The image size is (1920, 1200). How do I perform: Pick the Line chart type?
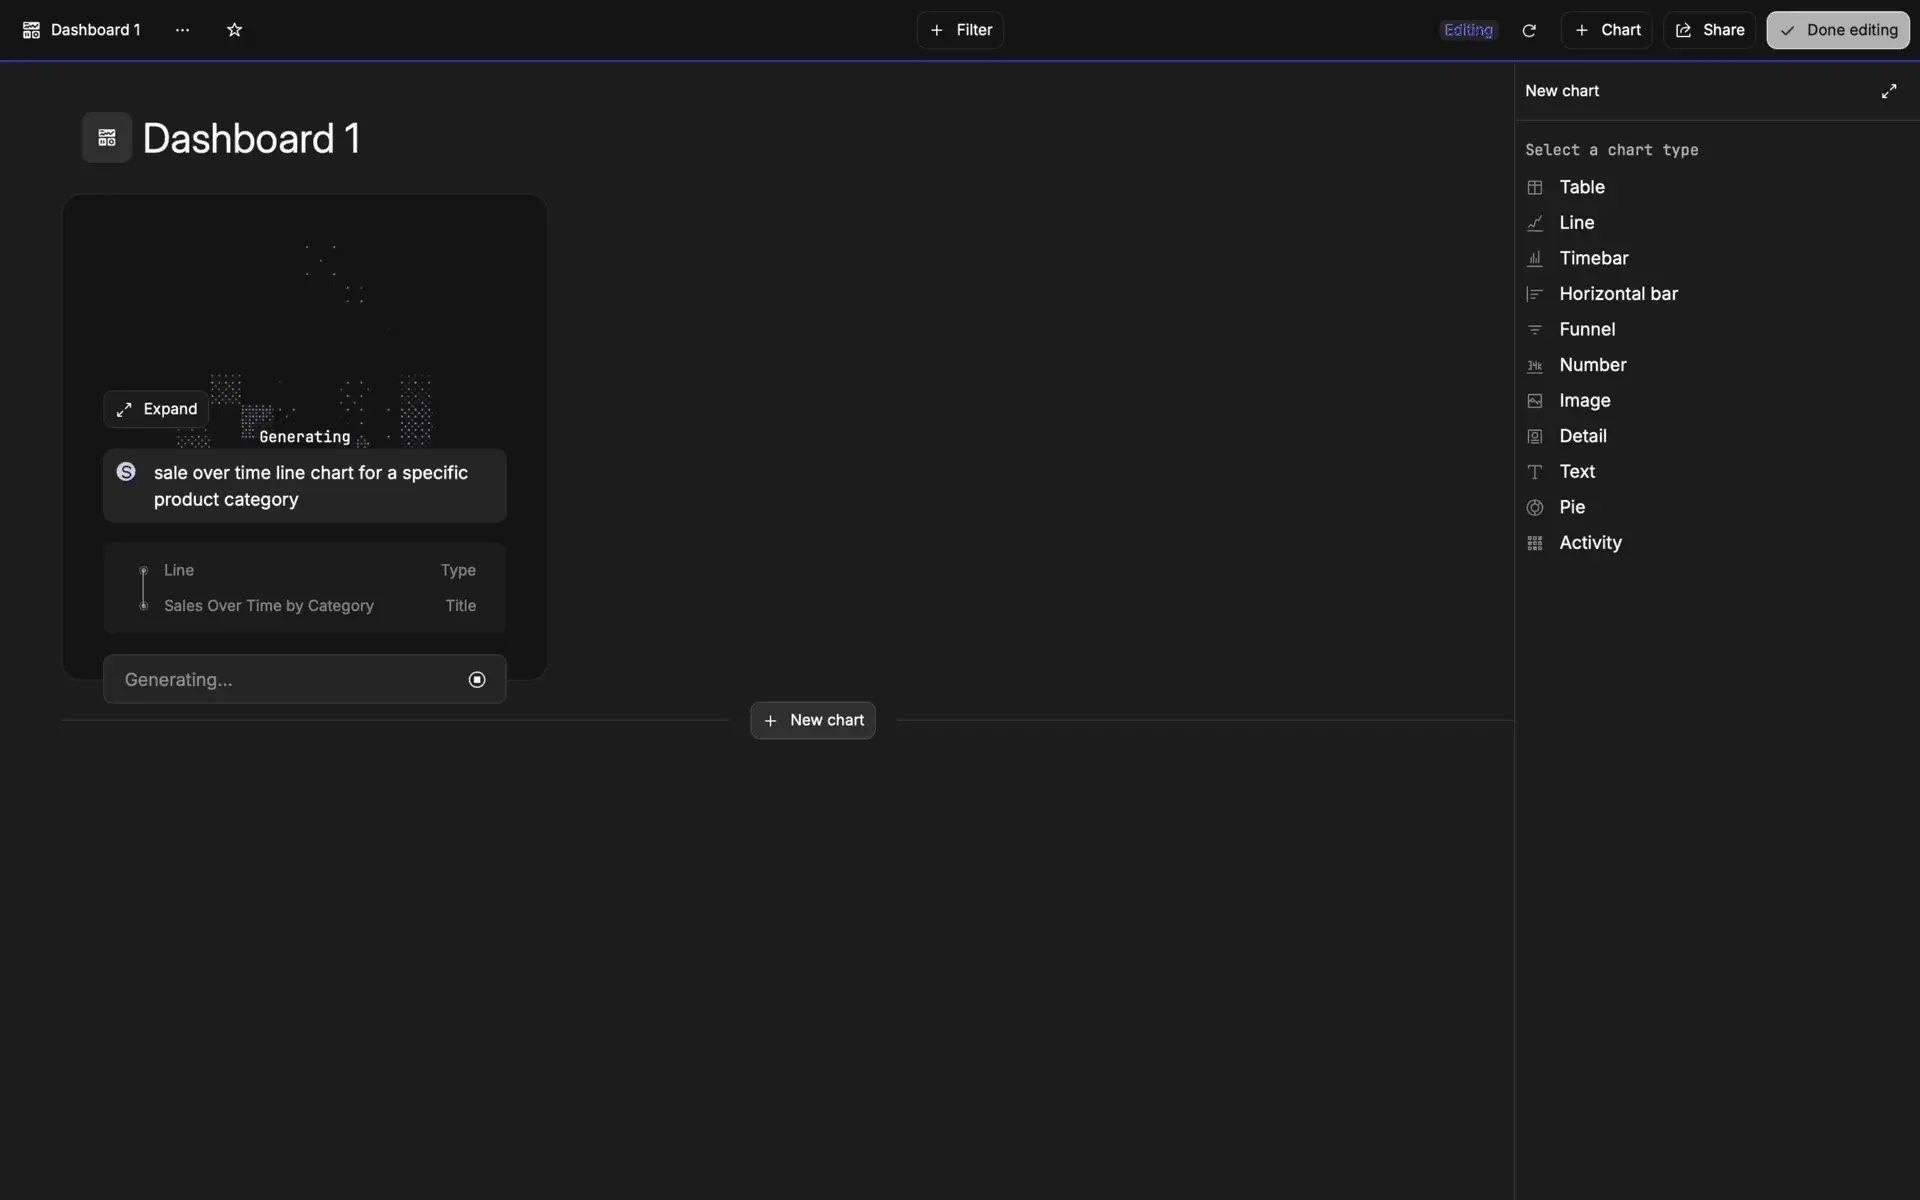click(x=1576, y=223)
